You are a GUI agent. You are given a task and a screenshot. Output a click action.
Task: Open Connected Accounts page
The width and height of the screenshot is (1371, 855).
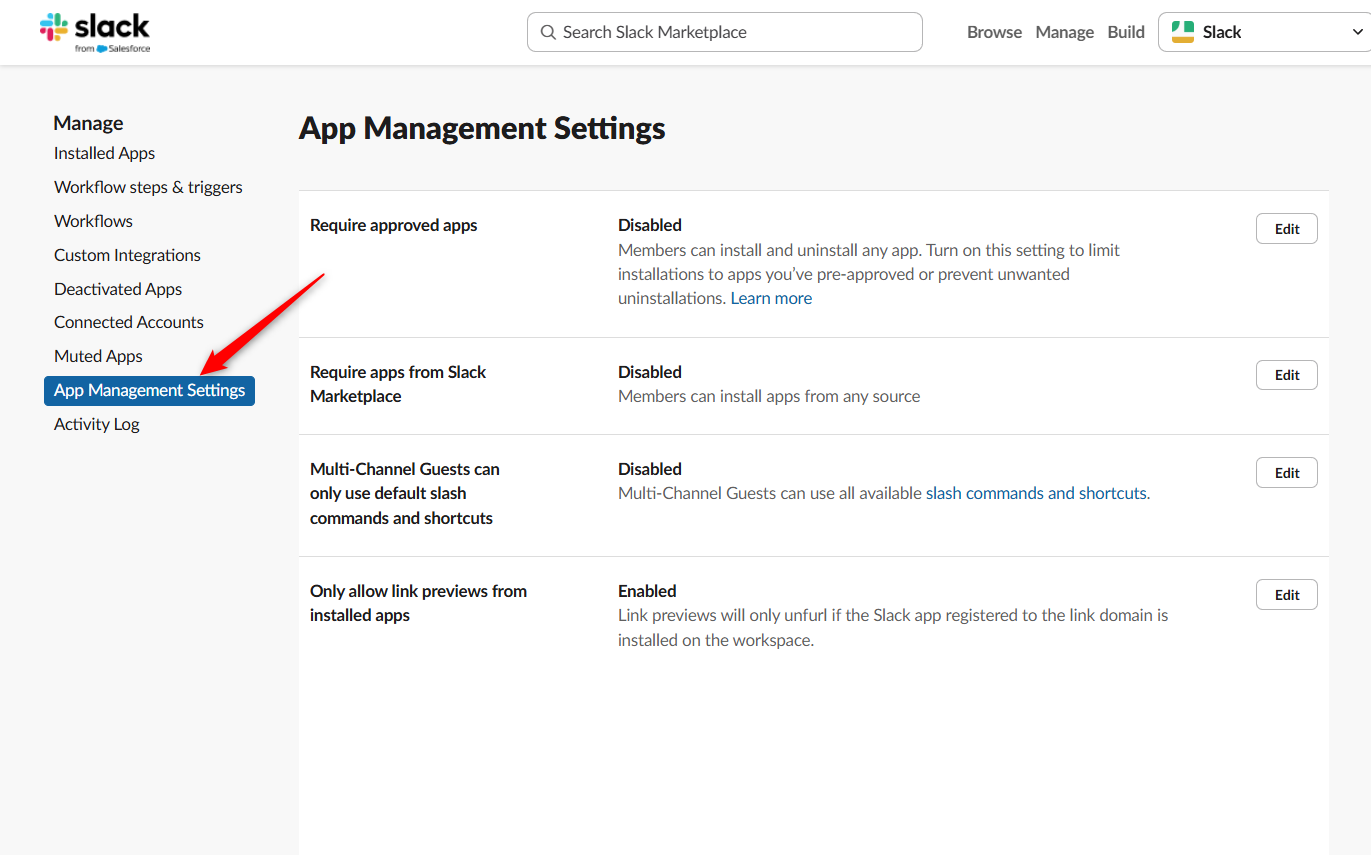(129, 322)
